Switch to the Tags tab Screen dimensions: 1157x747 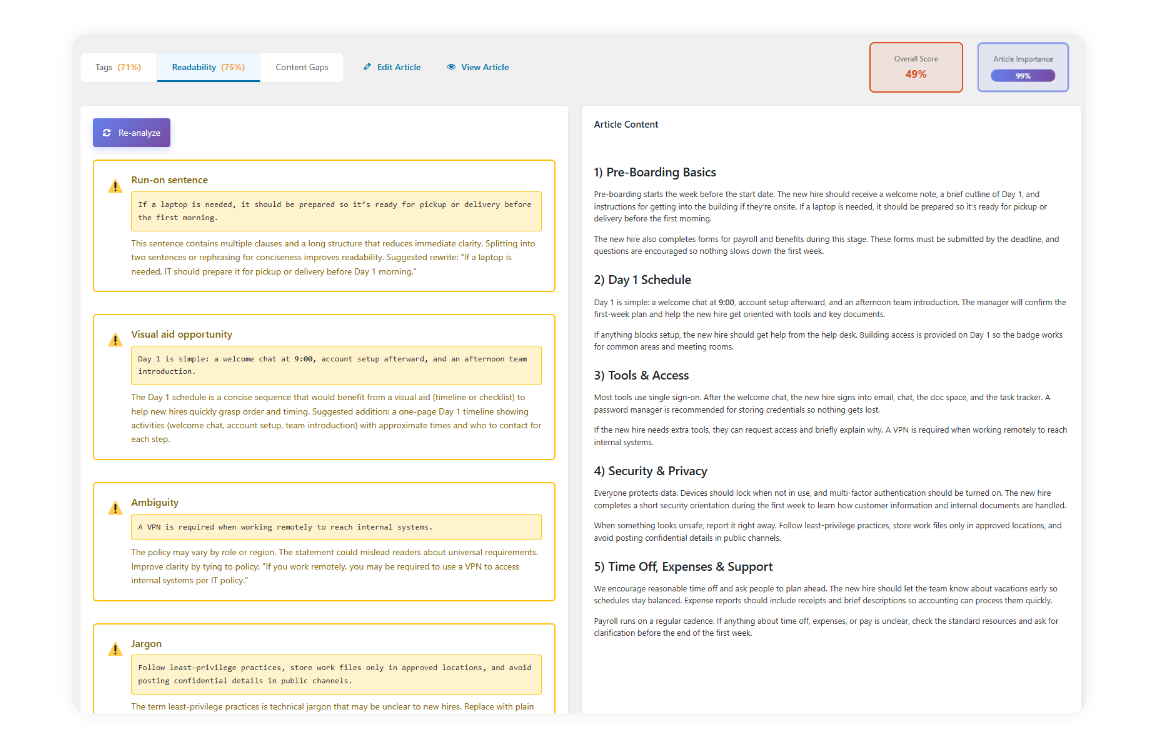118,67
